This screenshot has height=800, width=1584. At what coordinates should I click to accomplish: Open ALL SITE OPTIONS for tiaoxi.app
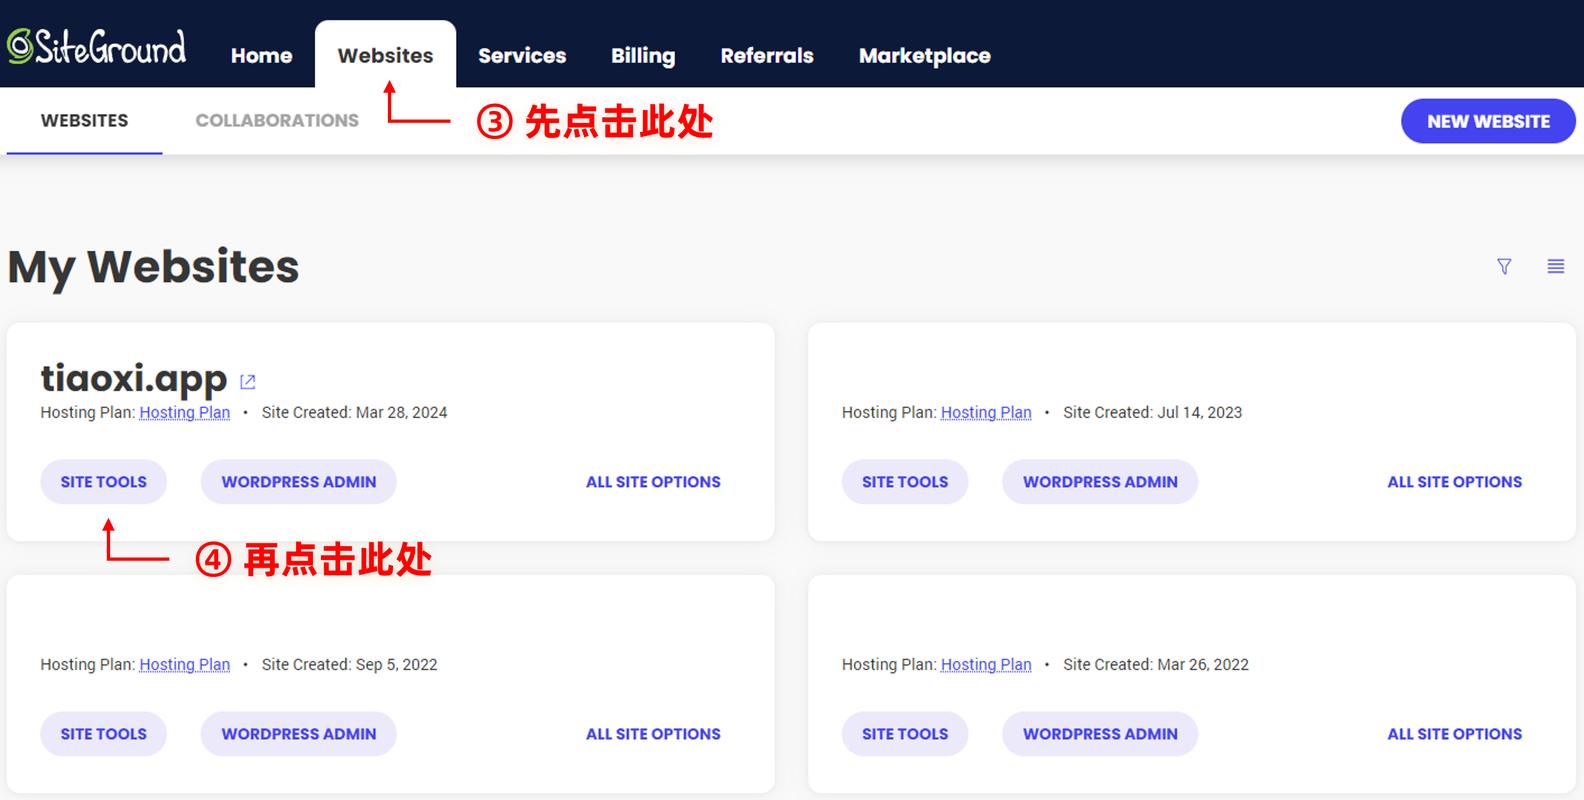[653, 482]
